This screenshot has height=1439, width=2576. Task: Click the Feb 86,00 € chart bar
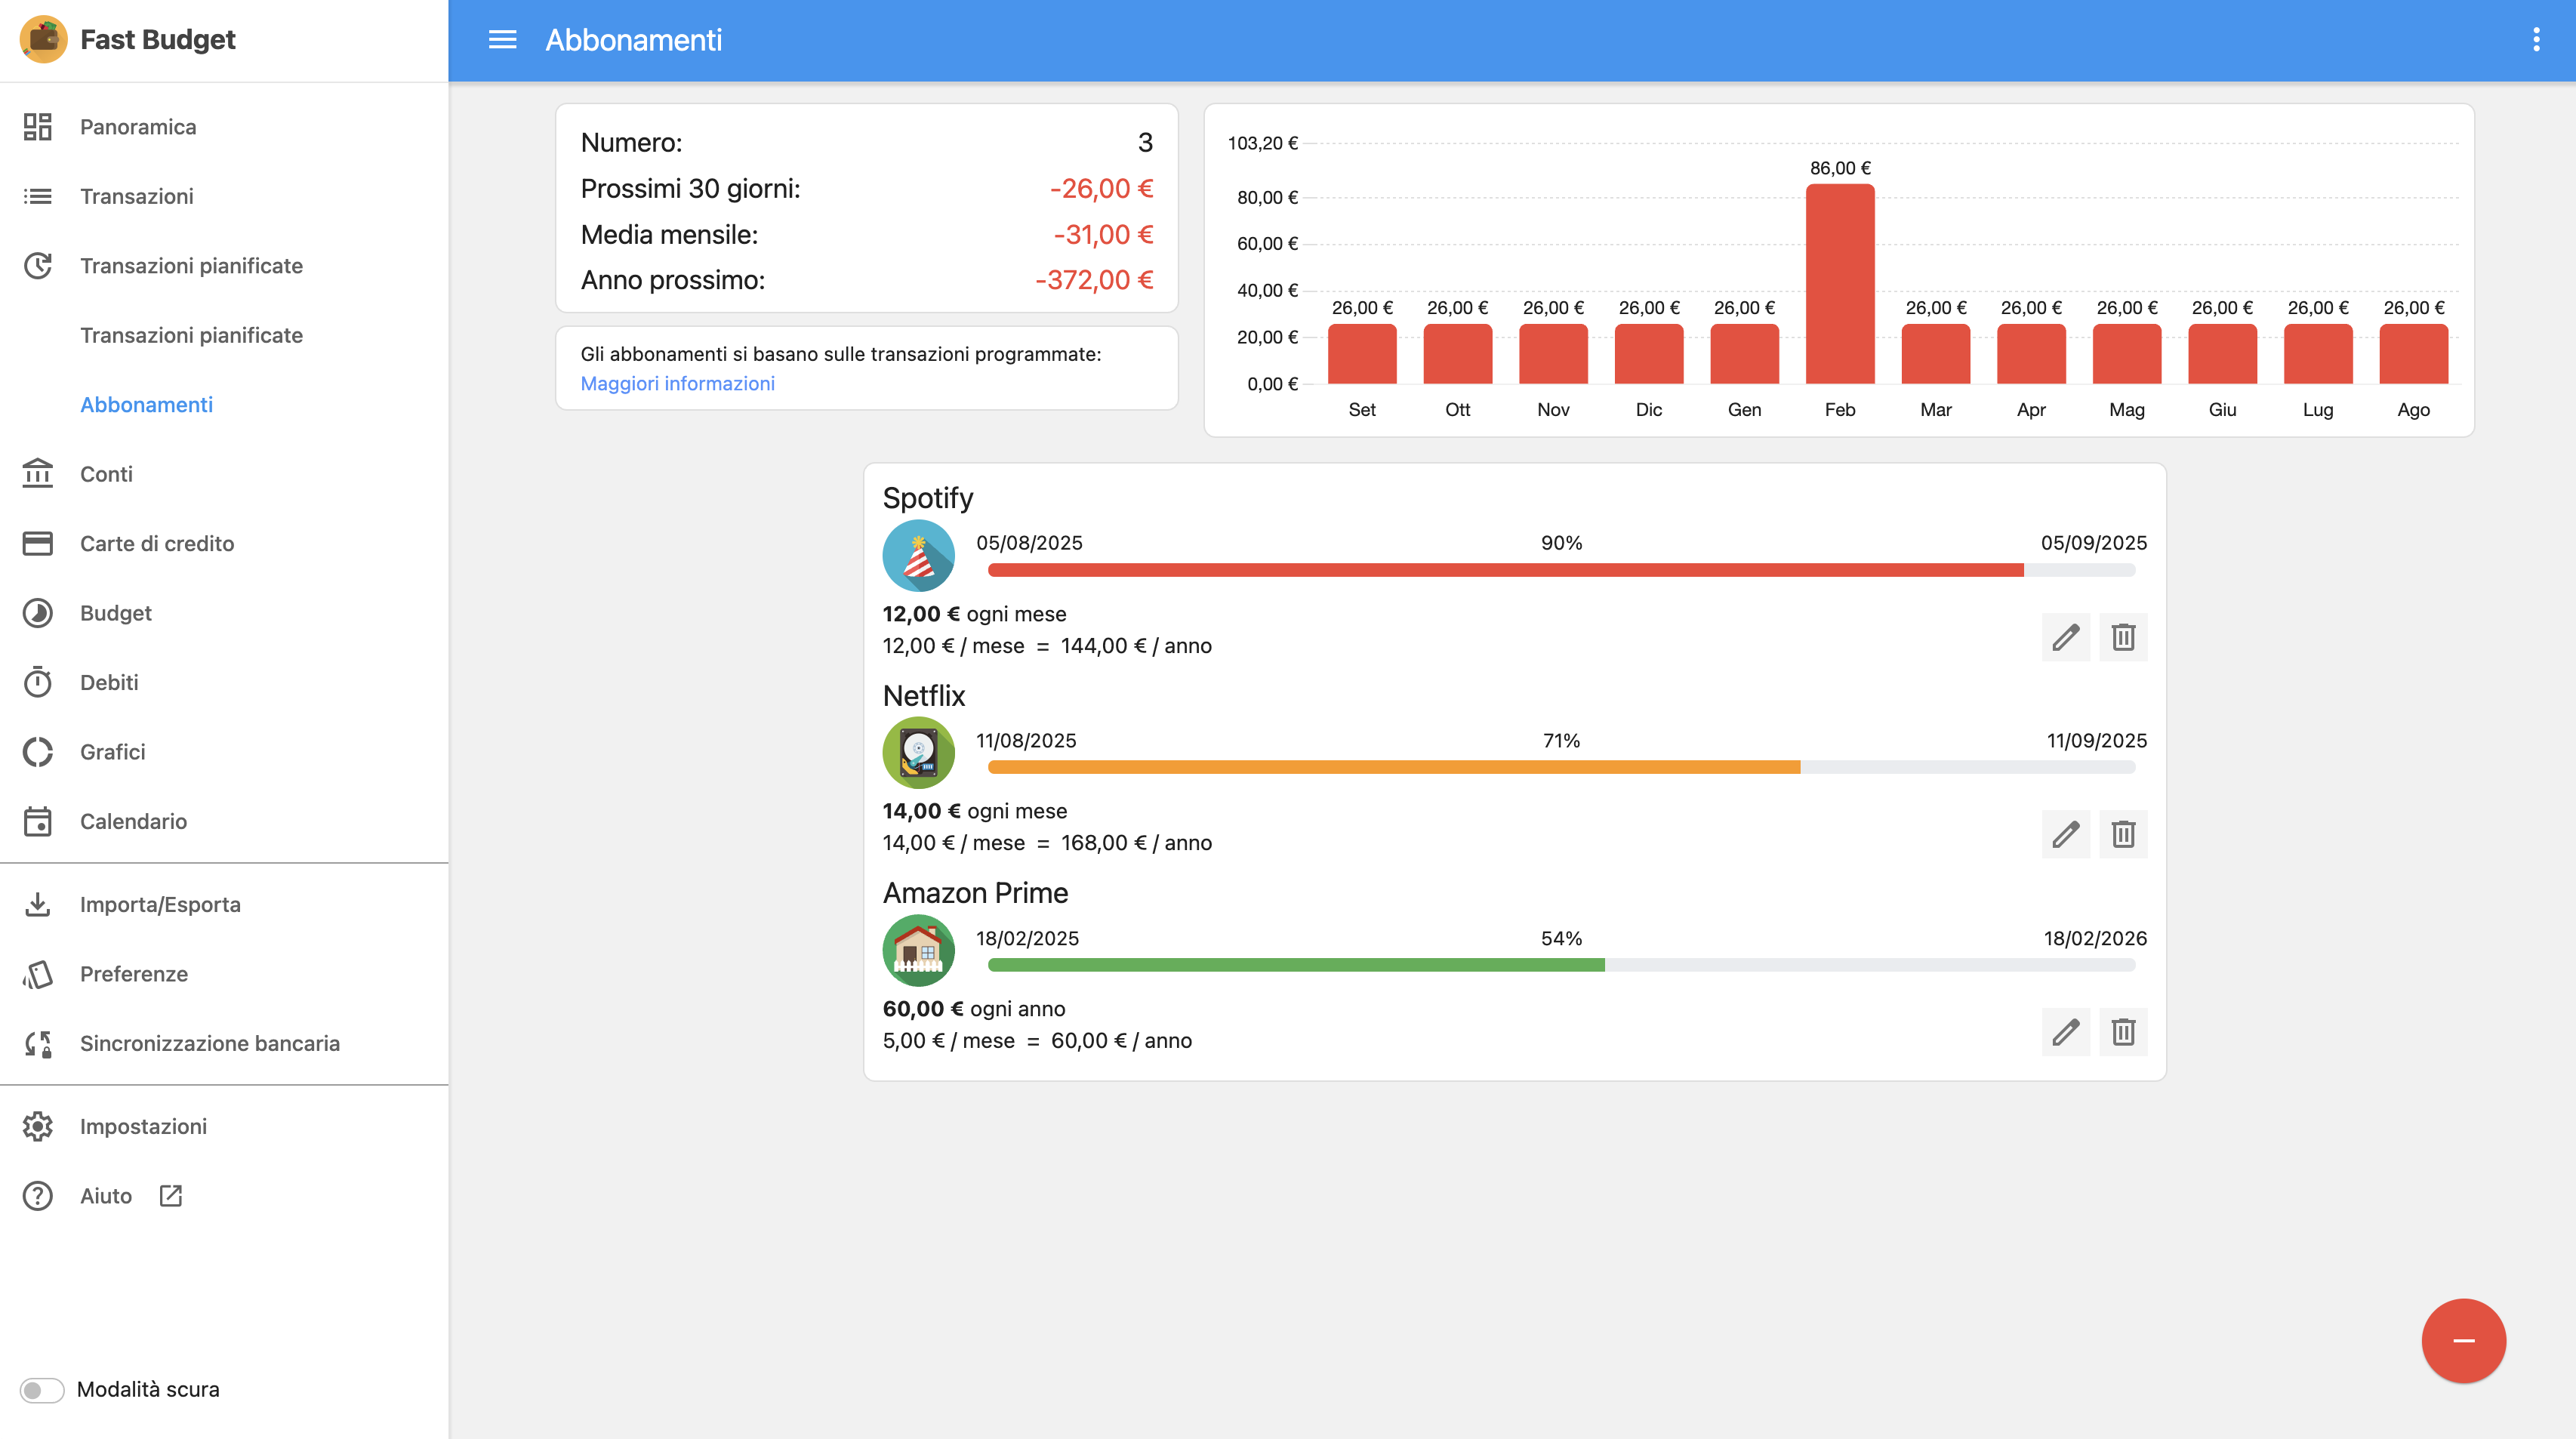(x=1840, y=284)
